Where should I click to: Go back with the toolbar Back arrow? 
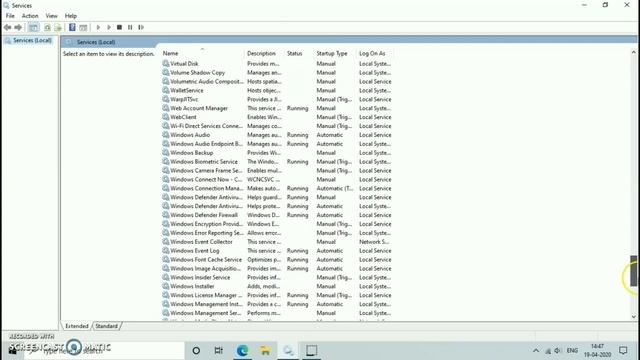coord(7,27)
